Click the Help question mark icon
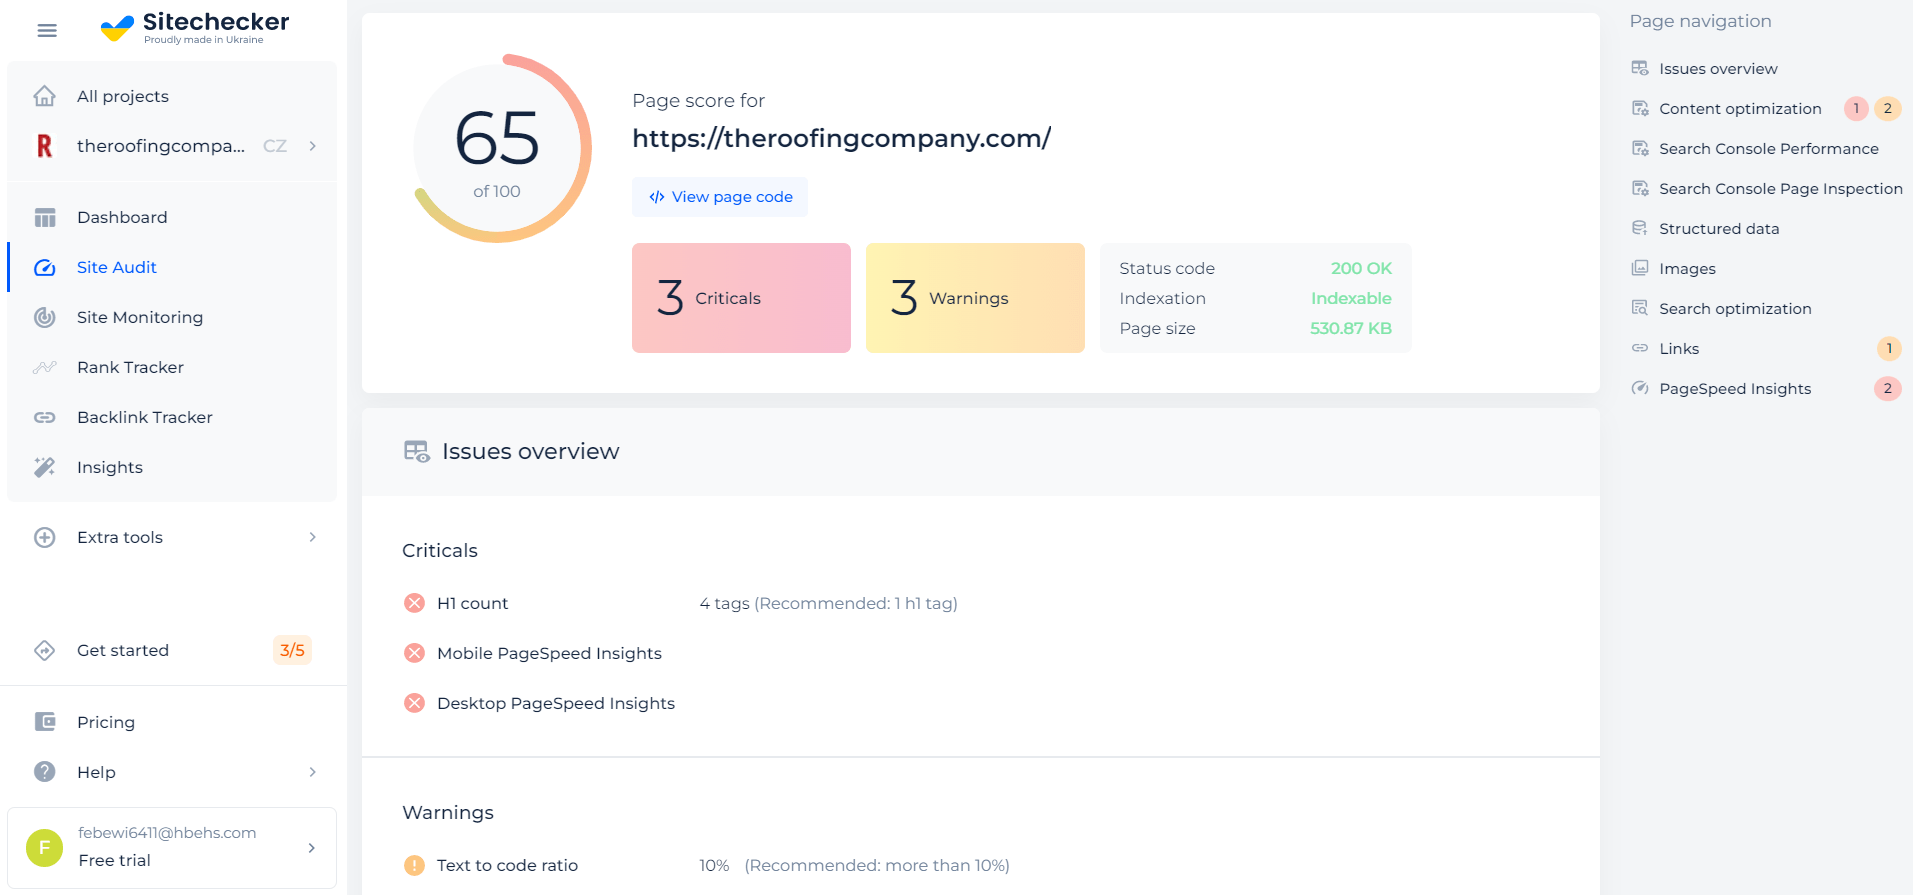This screenshot has height=895, width=1913. (x=45, y=772)
